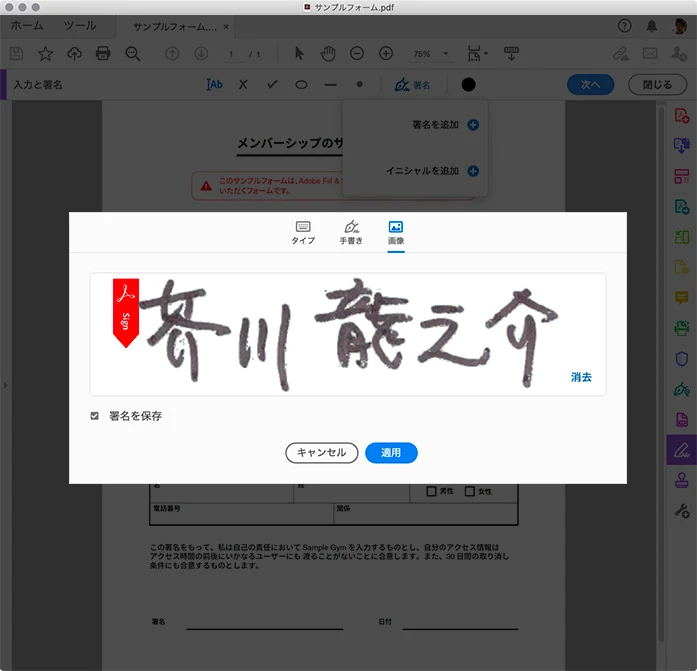The height and width of the screenshot is (671, 697).
Task: Select the タイプ (Type) signature option
Action: click(303, 233)
